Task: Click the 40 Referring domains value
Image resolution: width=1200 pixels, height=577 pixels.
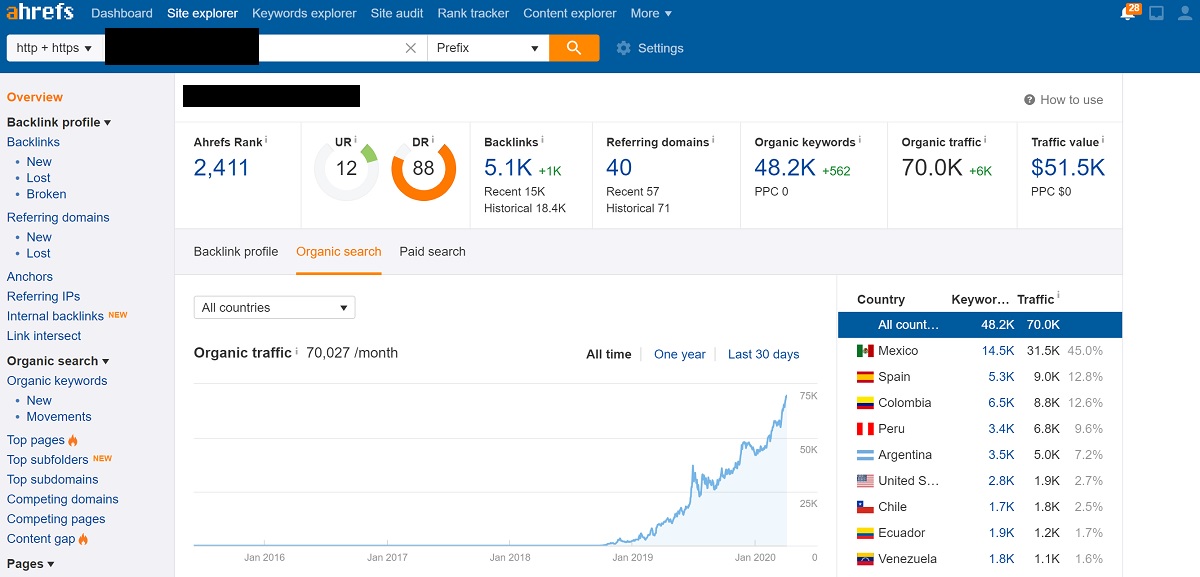Action: [x=619, y=168]
